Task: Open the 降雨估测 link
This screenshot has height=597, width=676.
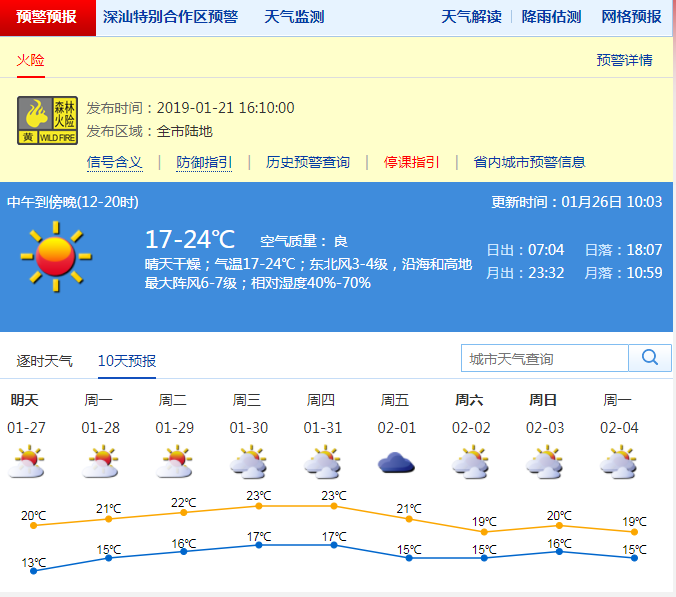Action: (x=551, y=17)
